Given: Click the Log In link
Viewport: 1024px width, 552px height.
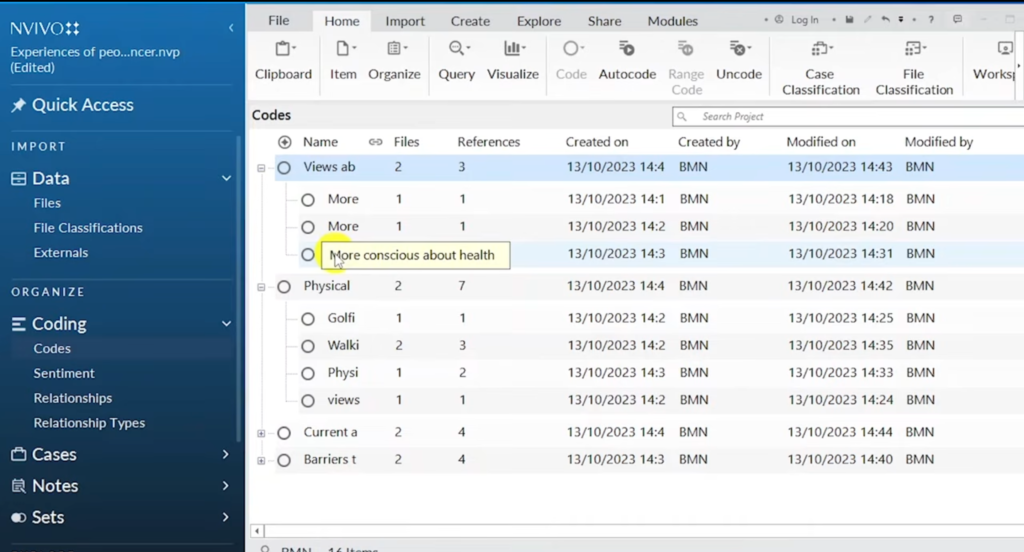Looking at the screenshot, I should (805, 20).
